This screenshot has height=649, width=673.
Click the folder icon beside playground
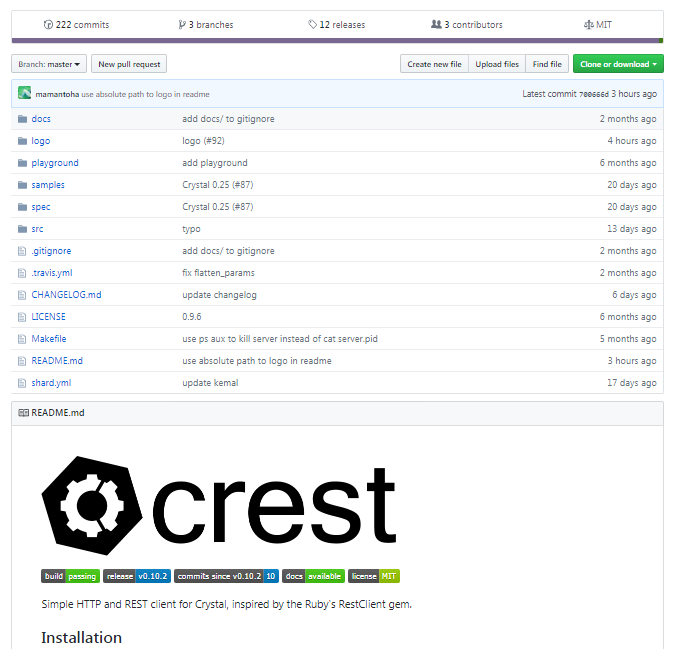click(x=22, y=163)
